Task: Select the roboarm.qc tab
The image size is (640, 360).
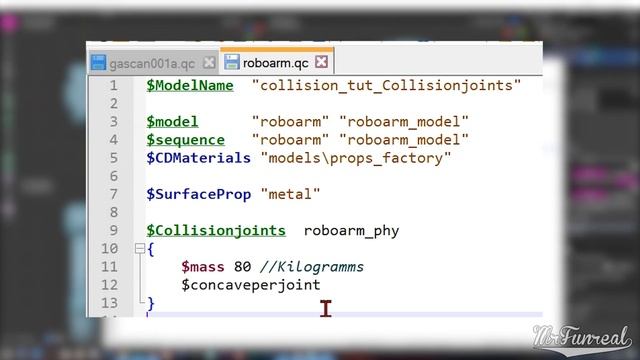Action: click(277, 62)
